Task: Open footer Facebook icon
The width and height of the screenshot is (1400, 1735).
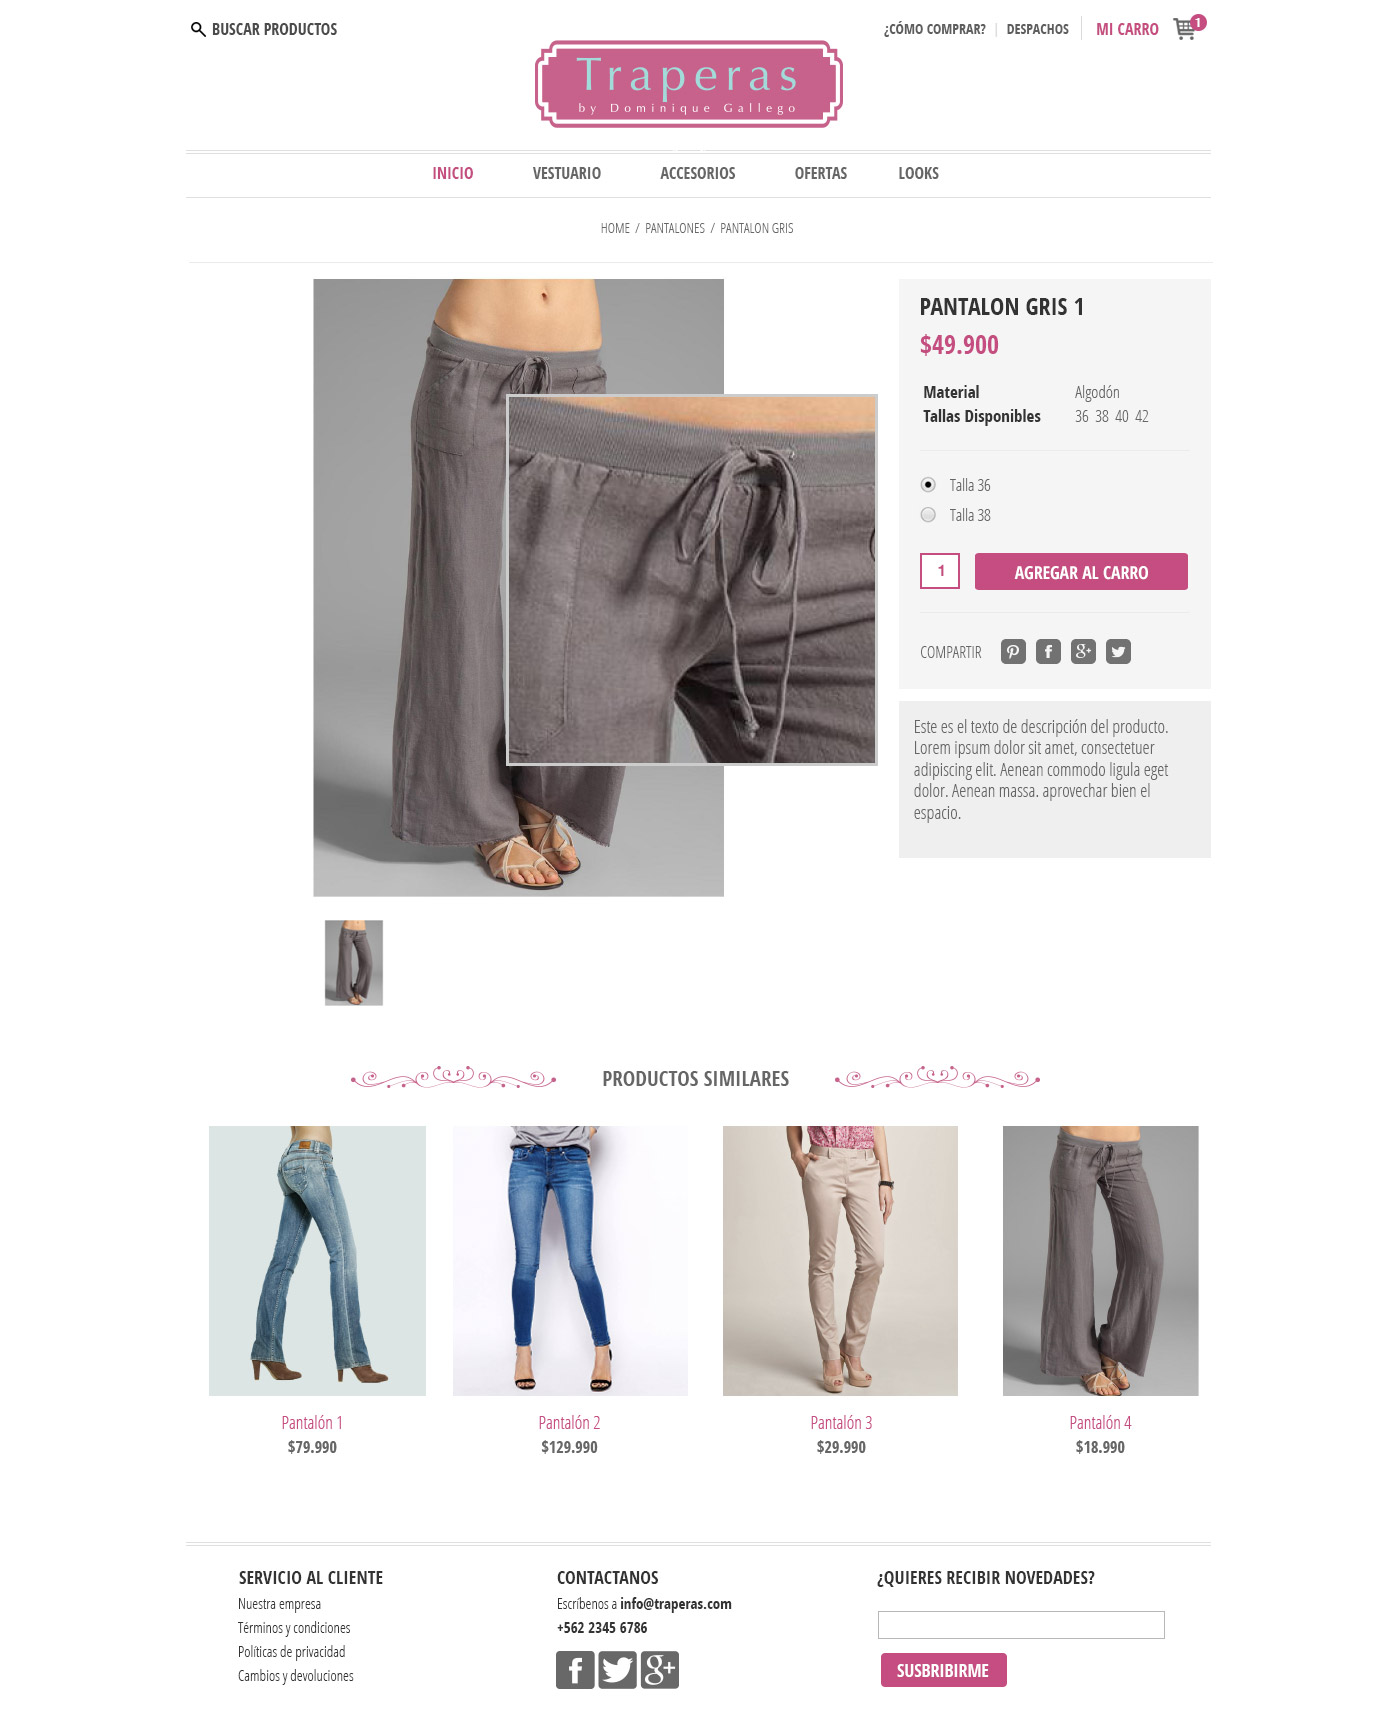Action: point(575,1670)
